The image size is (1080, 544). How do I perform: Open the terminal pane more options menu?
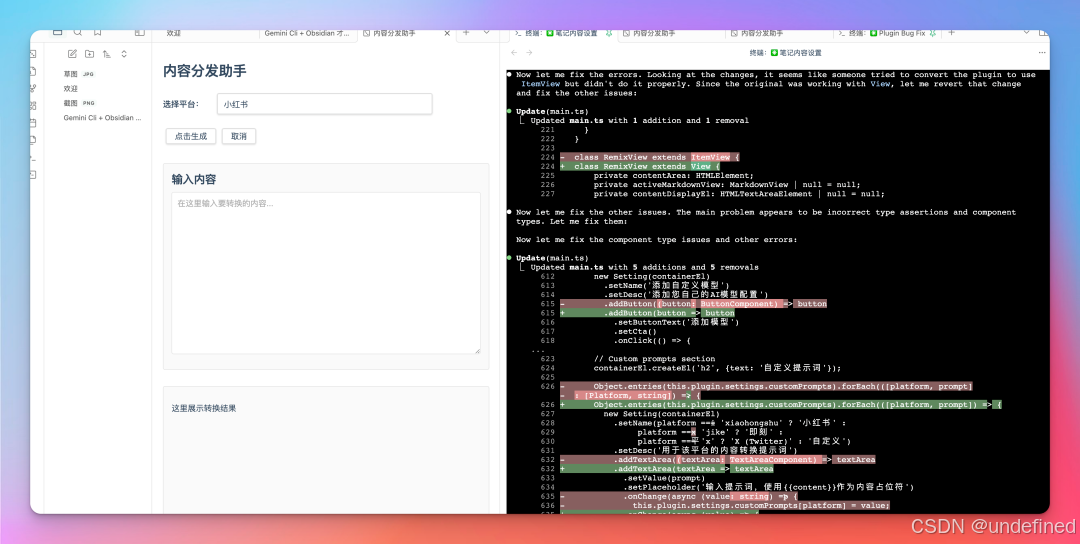point(1041,52)
